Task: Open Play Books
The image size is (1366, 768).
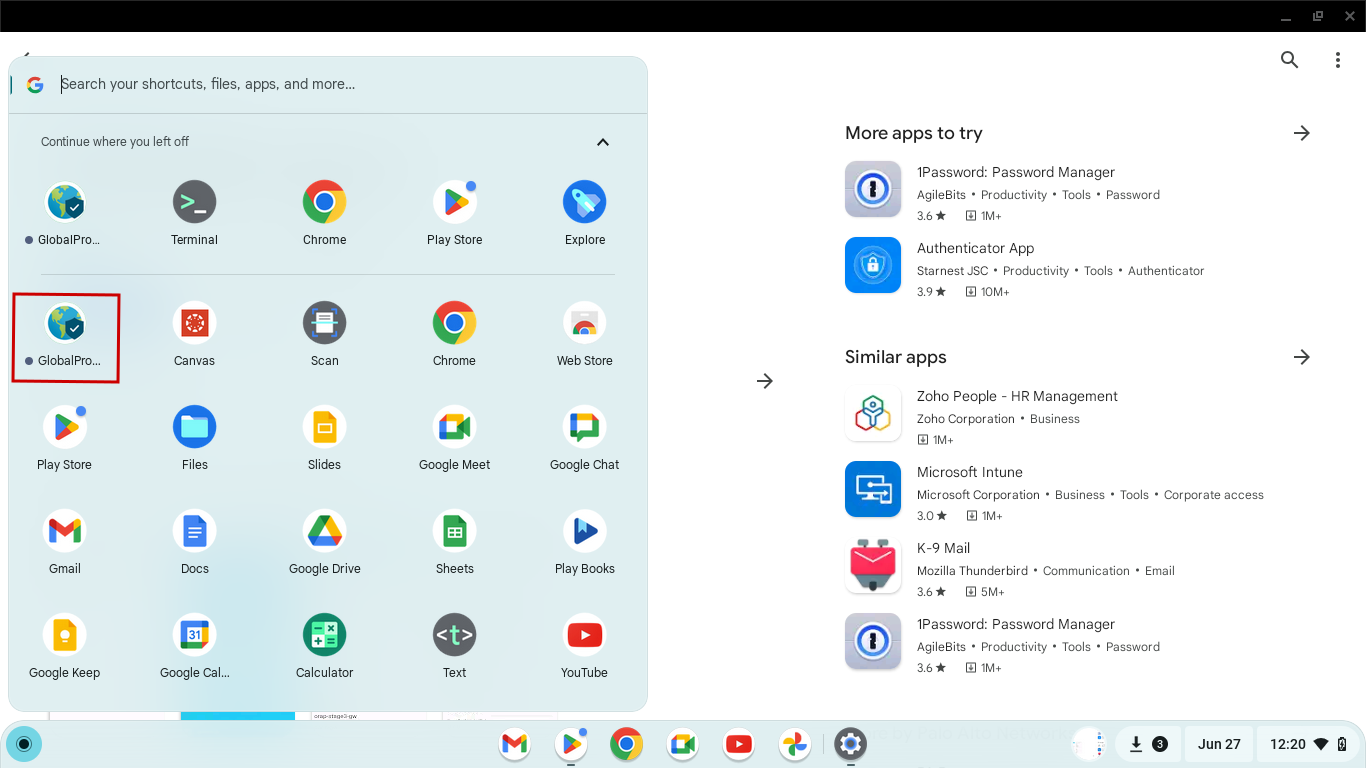Action: [585, 543]
